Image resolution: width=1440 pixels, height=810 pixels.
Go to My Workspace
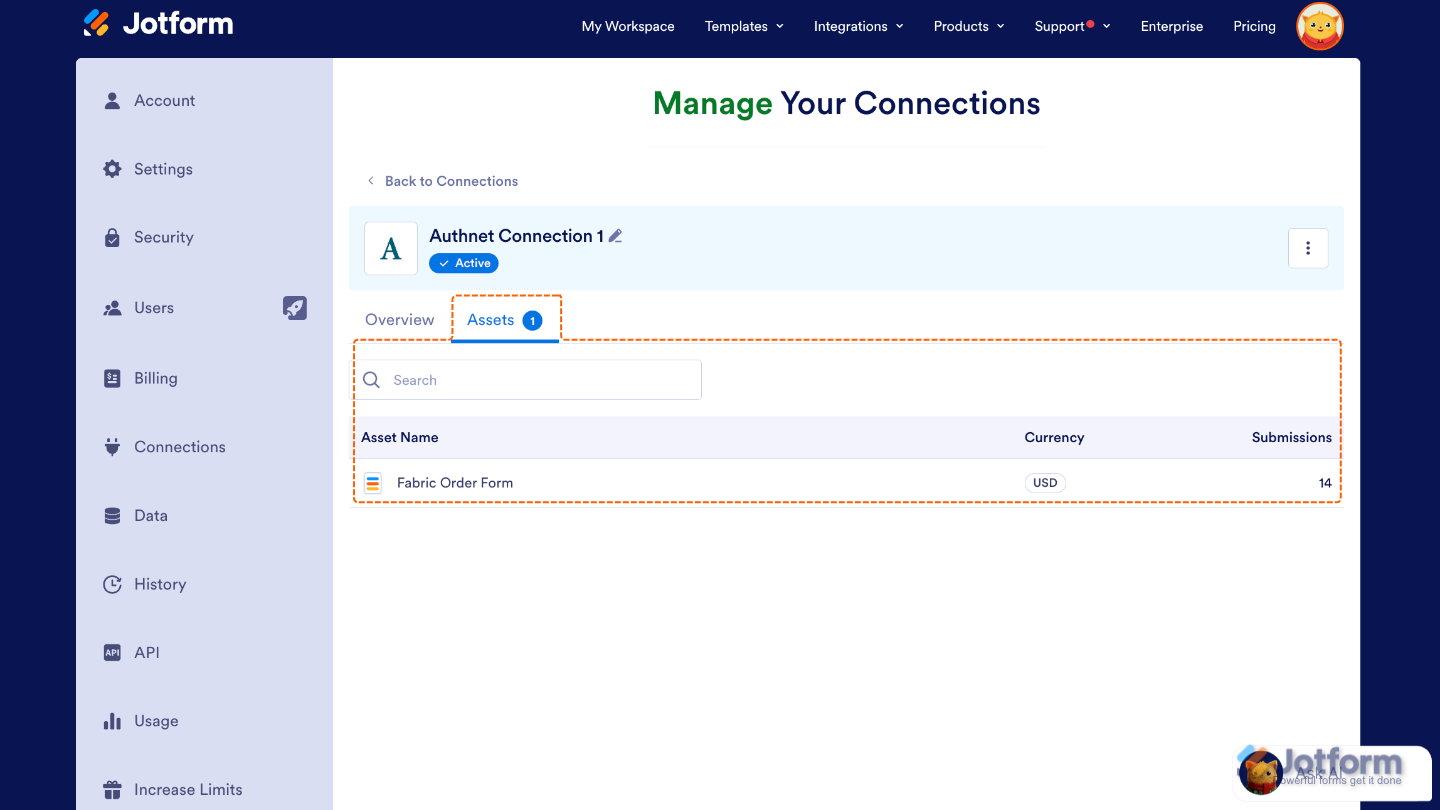click(628, 26)
